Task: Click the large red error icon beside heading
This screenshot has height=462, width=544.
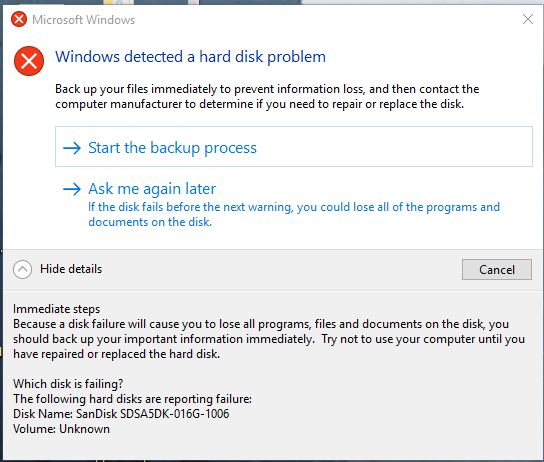Action: pos(29,61)
